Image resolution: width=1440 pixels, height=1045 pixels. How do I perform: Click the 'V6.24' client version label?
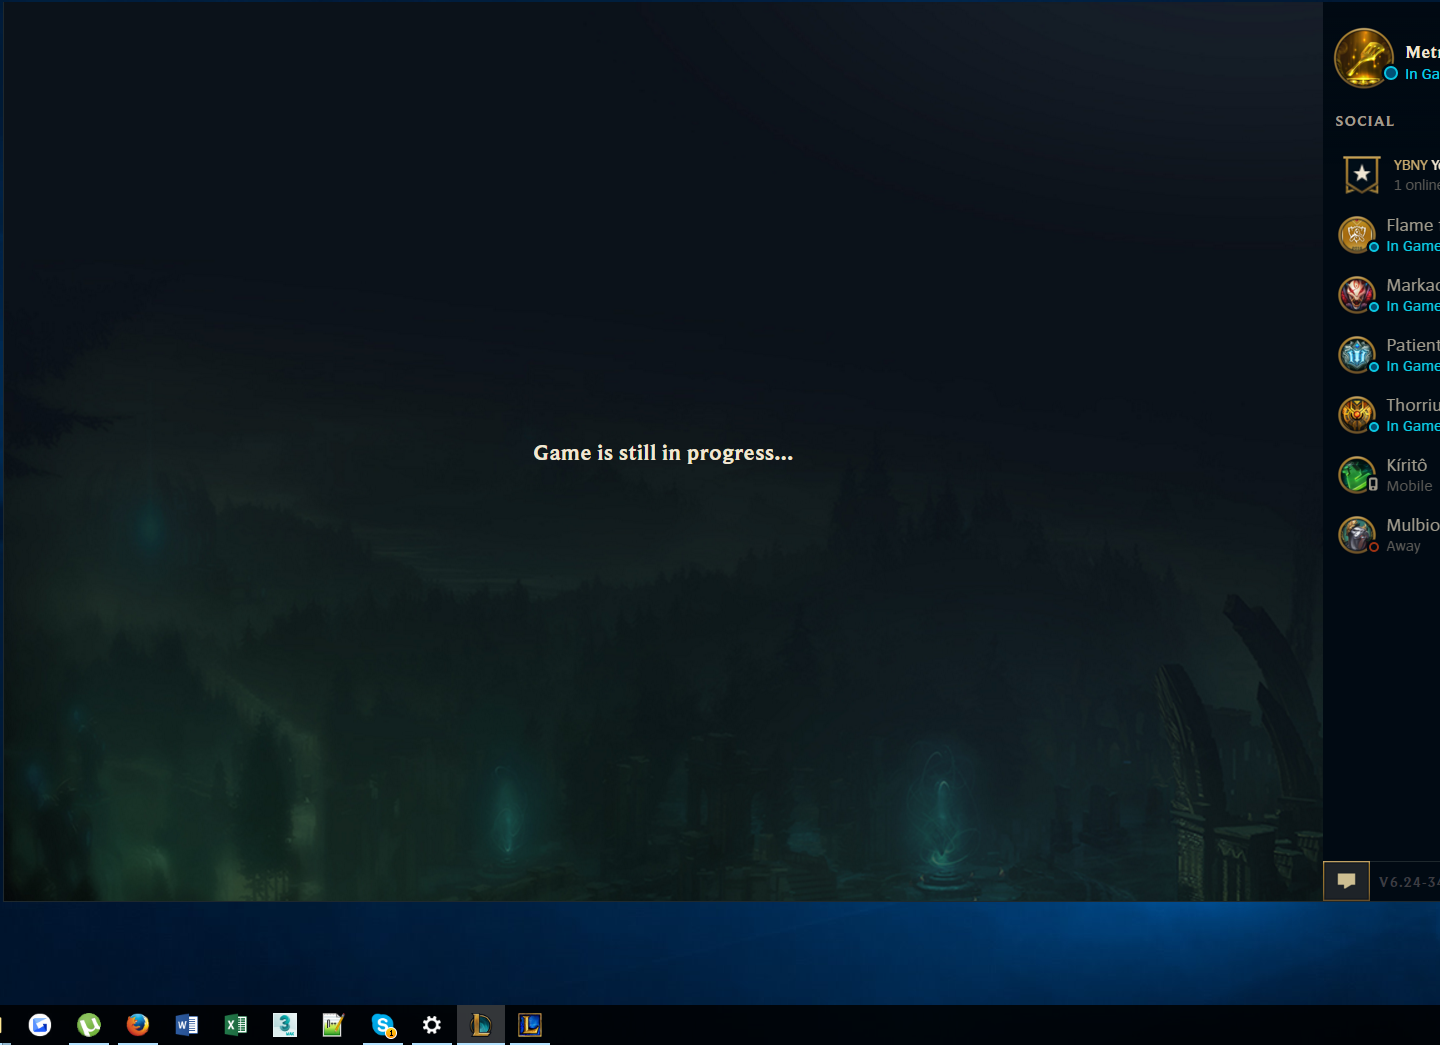[1409, 882]
